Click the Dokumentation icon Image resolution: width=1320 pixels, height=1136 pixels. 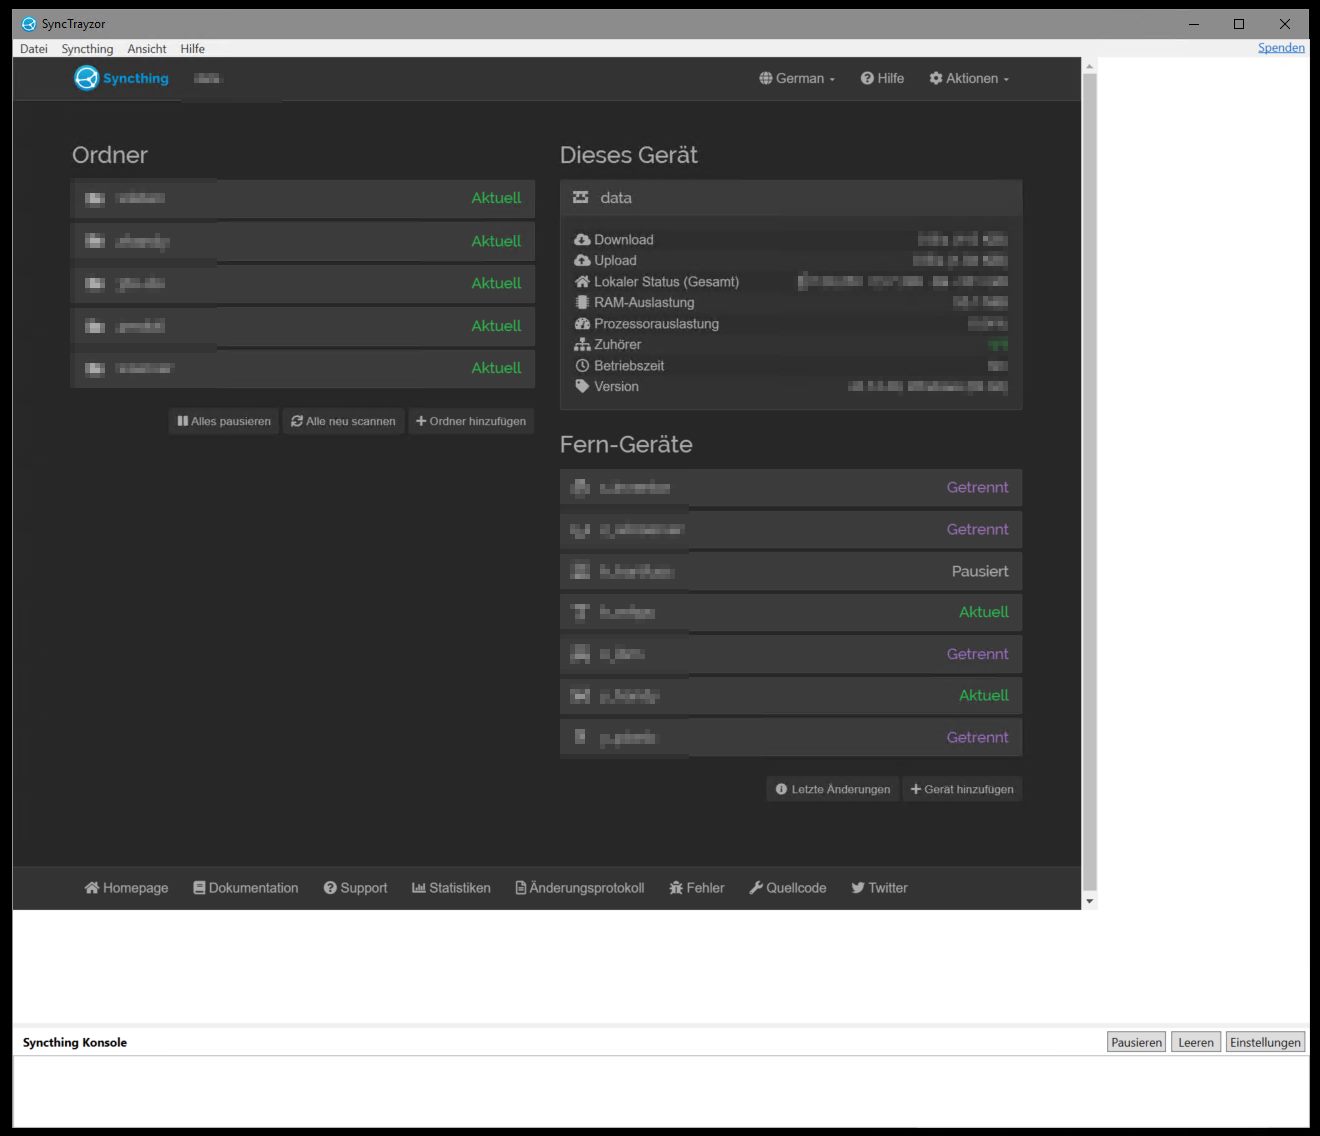click(x=198, y=887)
